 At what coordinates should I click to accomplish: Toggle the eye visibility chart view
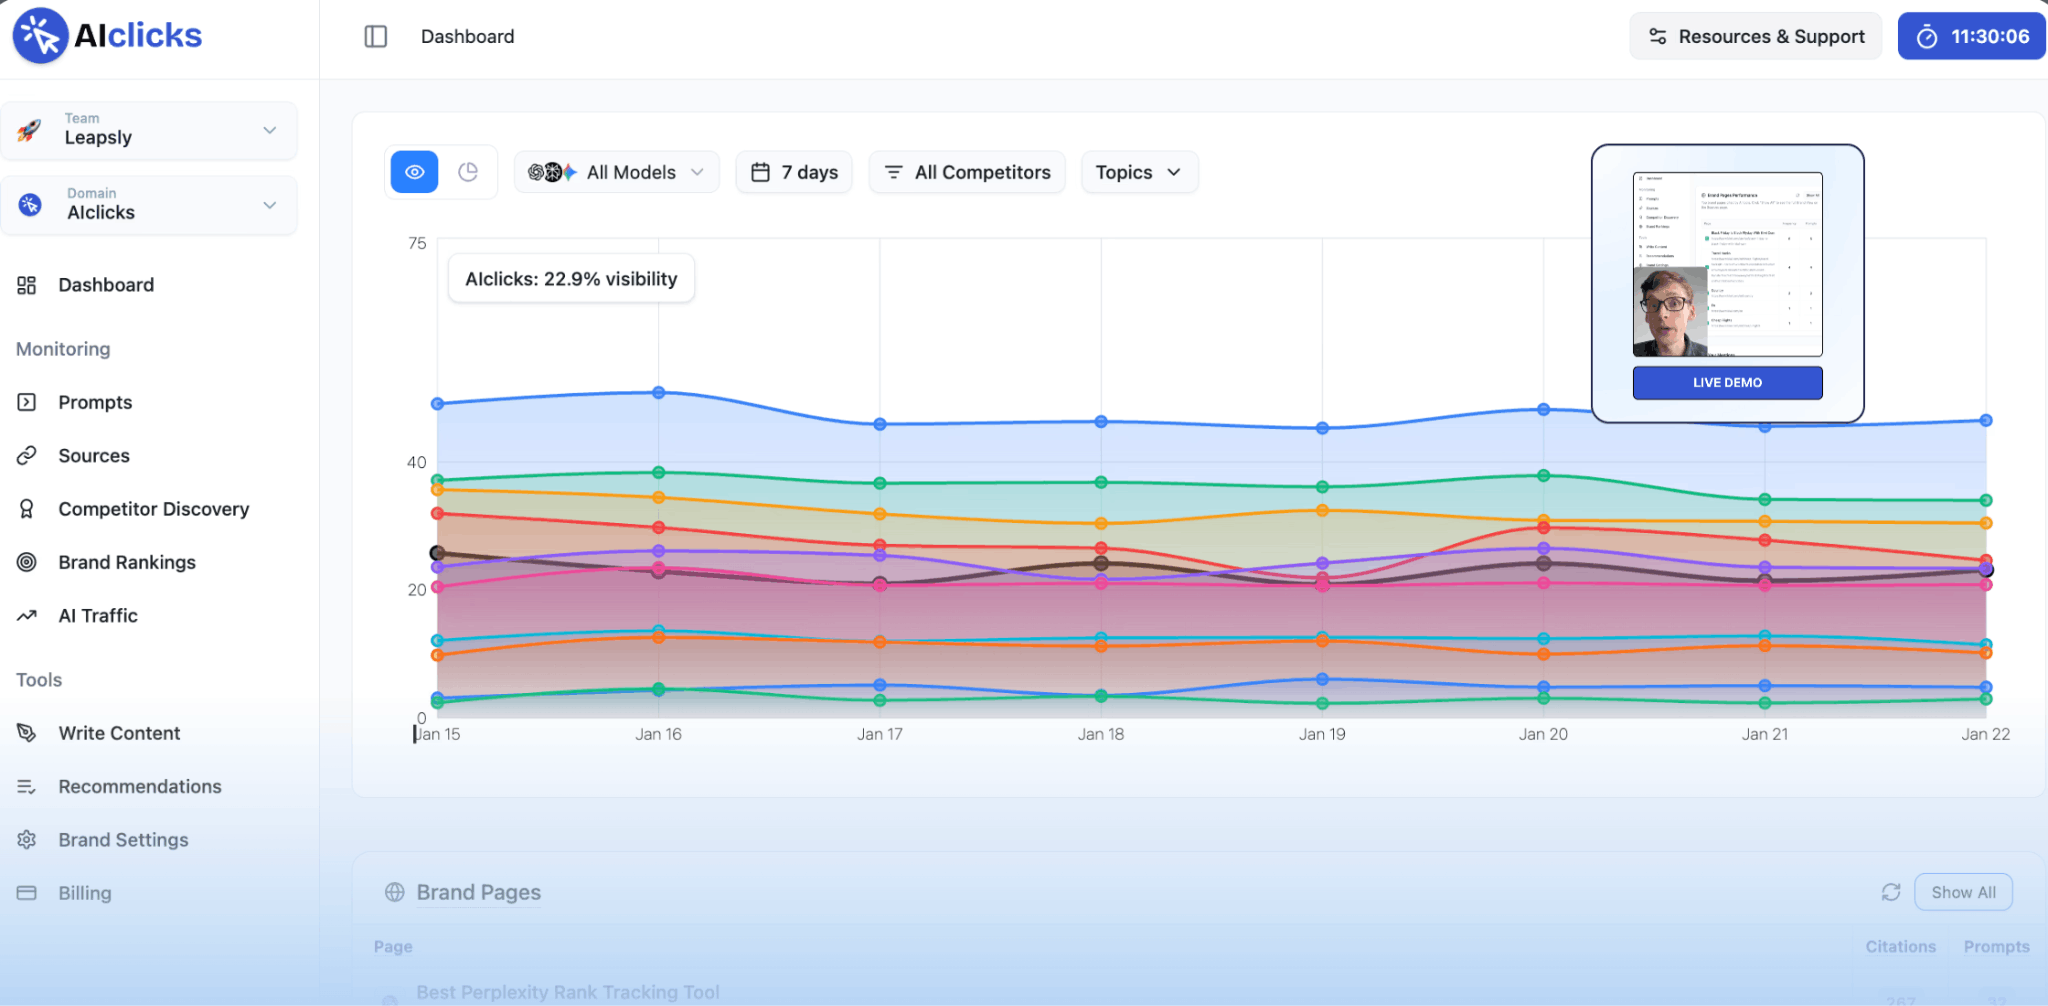coord(413,171)
